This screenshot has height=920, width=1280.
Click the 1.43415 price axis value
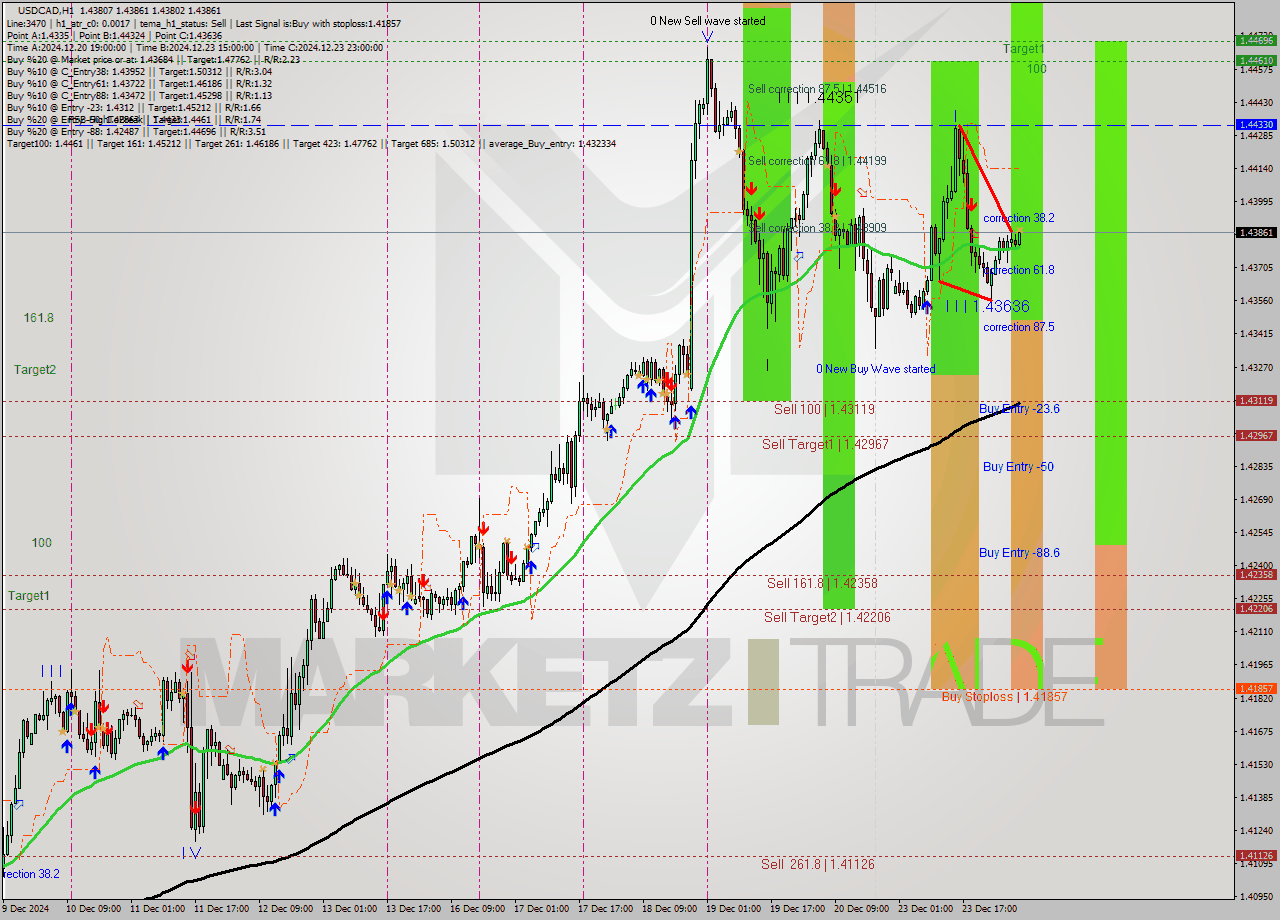[x=1256, y=334]
